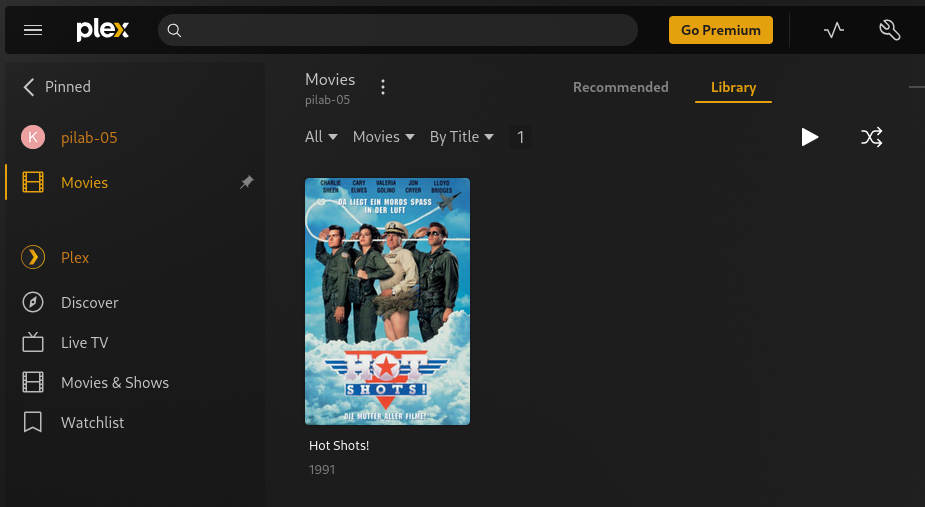This screenshot has width=925, height=507.
Task: Go back using the Pinned chevron
Action: [x=28, y=87]
